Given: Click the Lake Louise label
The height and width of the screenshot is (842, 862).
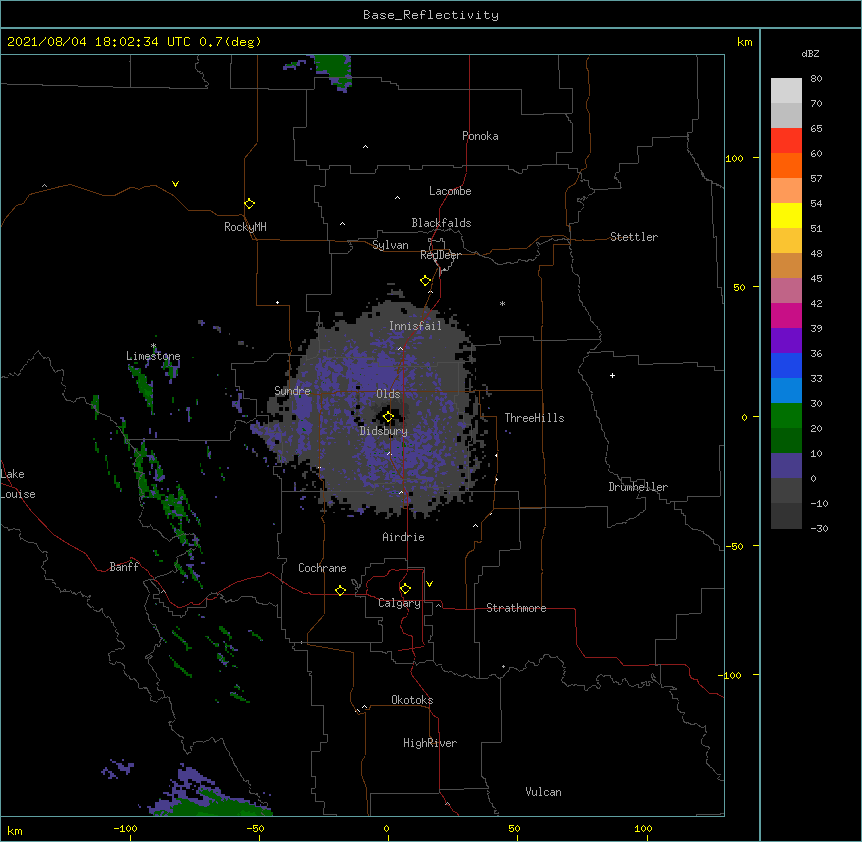Looking at the screenshot, I should (18, 484).
